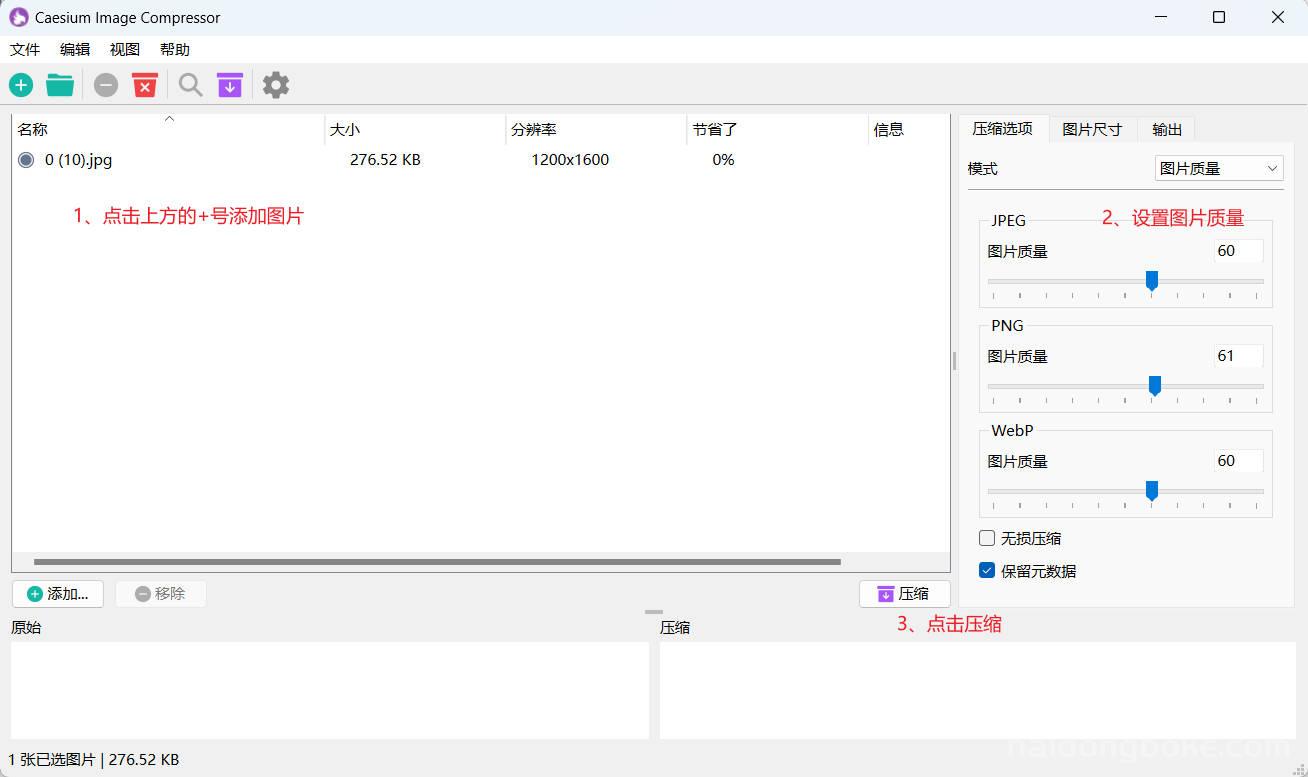The height and width of the screenshot is (777, 1308).
Task: Sort by the 分辨率 column header
Action: pyautogui.click(x=597, y=129)
